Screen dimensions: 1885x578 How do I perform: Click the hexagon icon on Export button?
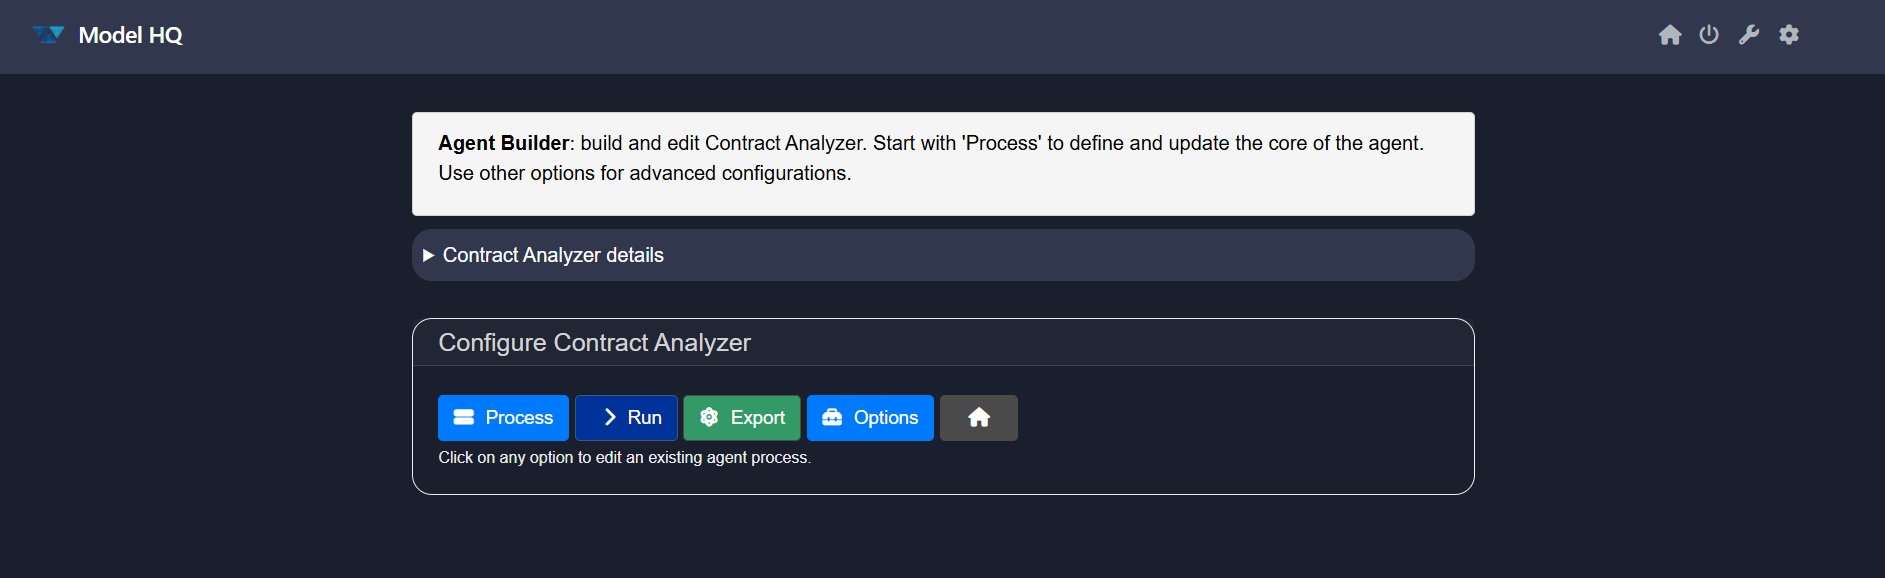(x=709, y=418)
